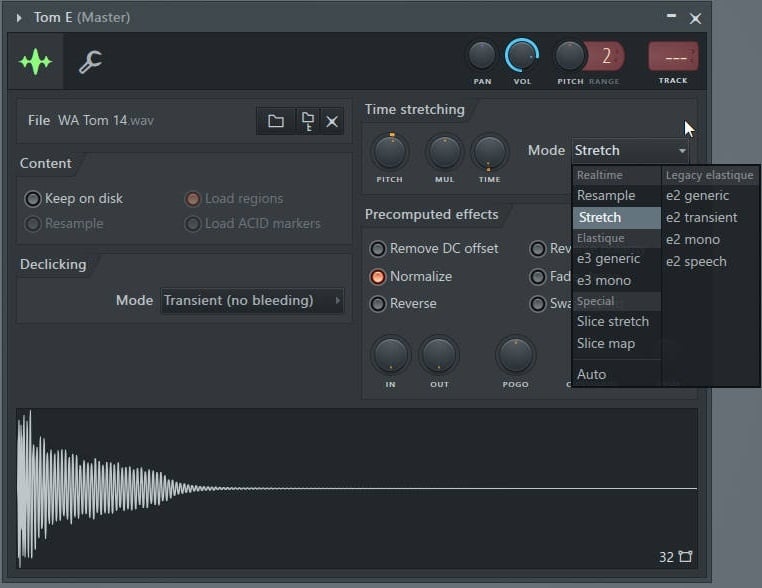Close the Tom E channel window
Image resolution: width=762 pixels, height=588 pixels.
click(695, 18)
